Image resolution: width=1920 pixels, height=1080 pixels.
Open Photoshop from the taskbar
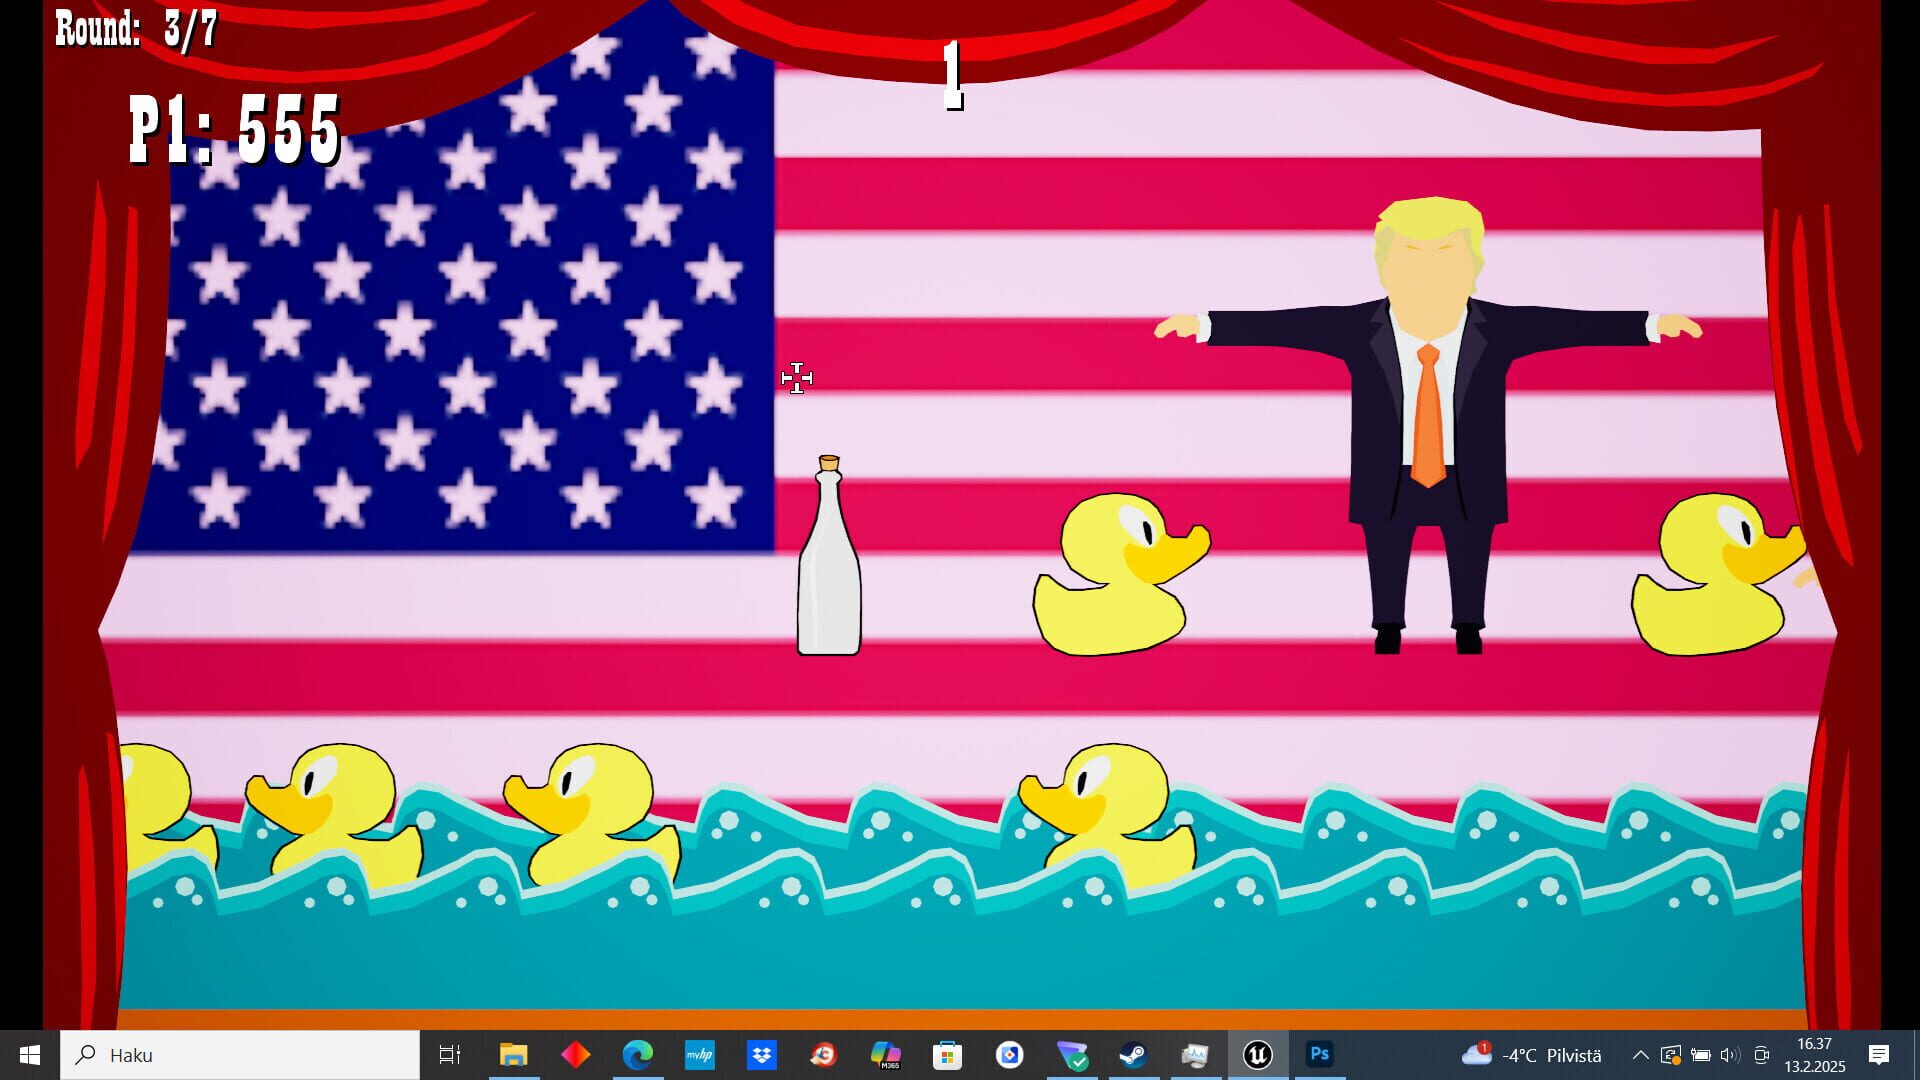click(1320, 1055)
